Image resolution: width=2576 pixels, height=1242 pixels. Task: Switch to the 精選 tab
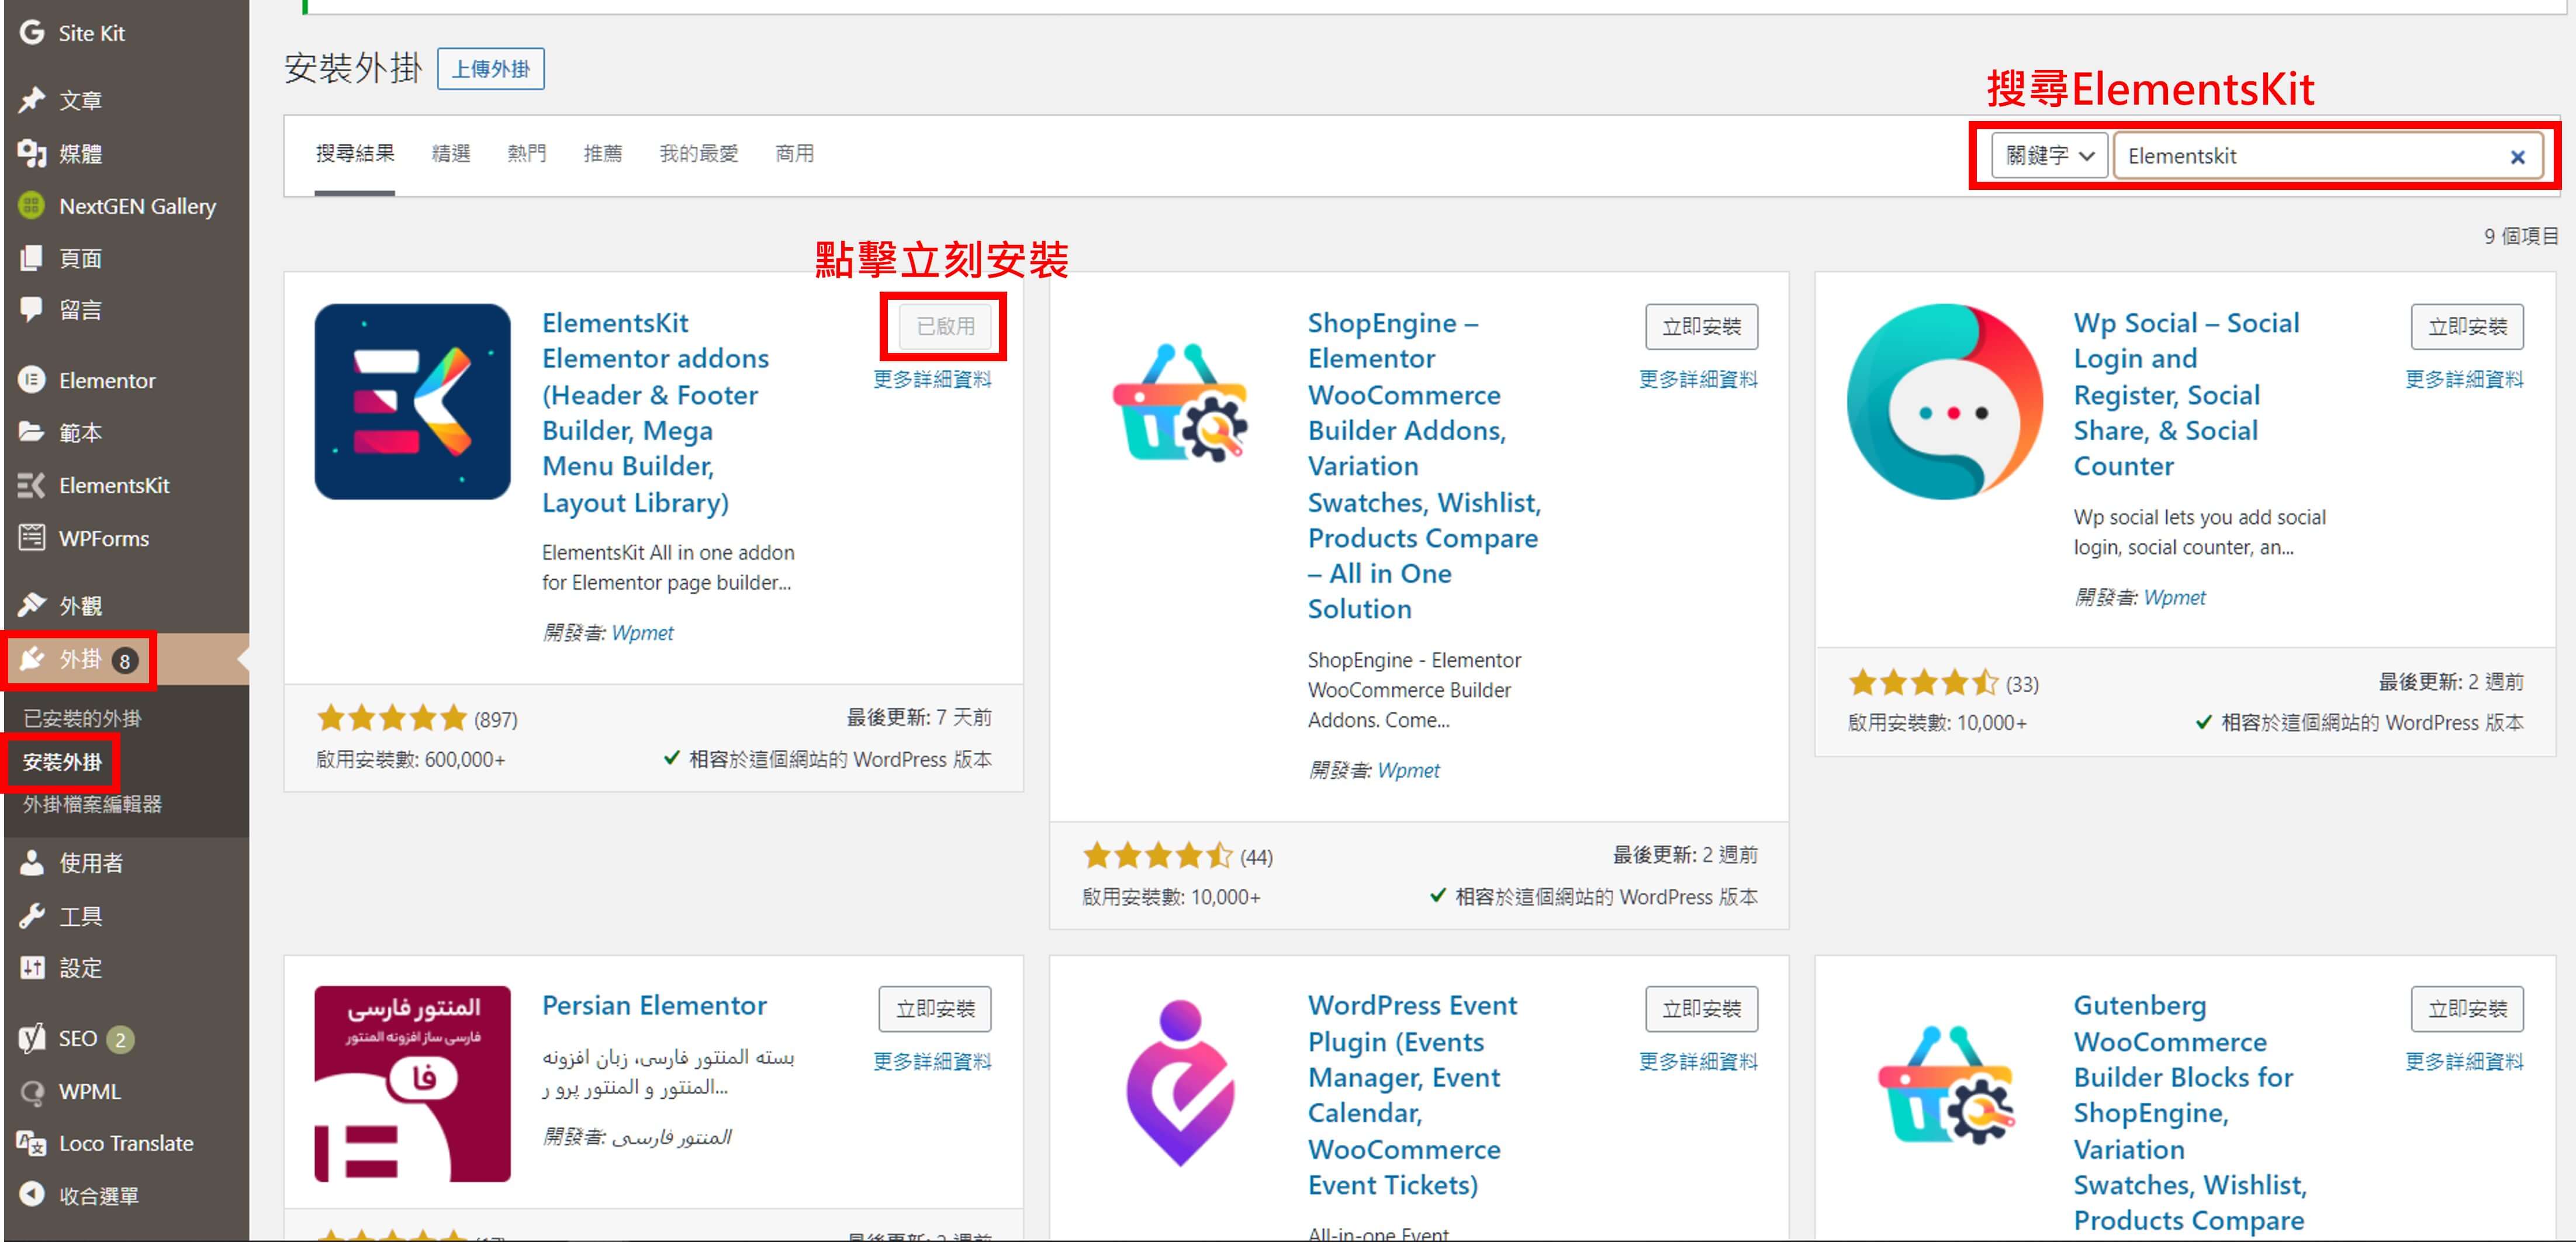pyautogui.click(x=451, y=153)
